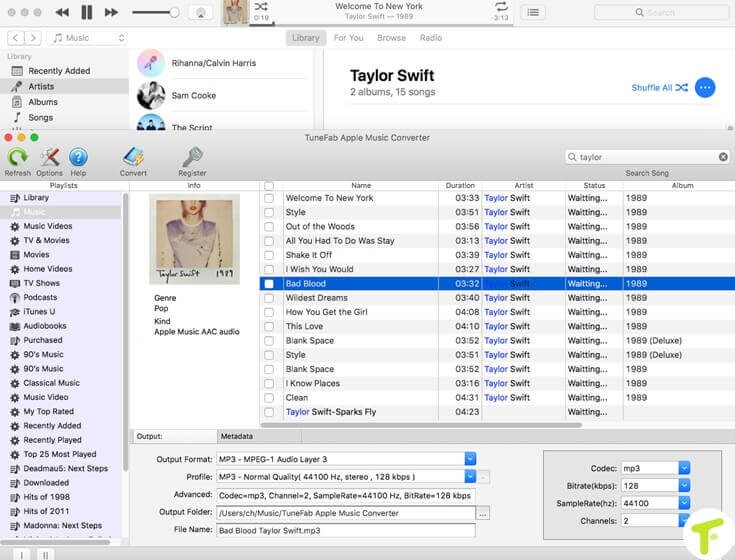Pause playback in iTunes
The image size is (735, 560).
[86, 12]
